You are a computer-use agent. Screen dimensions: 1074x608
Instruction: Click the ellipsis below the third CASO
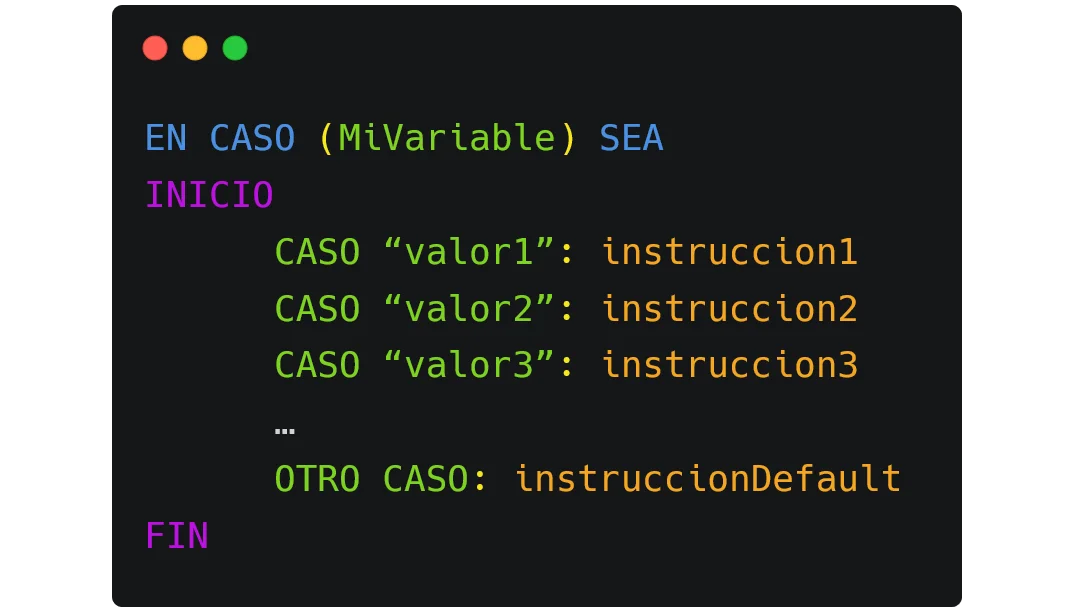[284, 430]
